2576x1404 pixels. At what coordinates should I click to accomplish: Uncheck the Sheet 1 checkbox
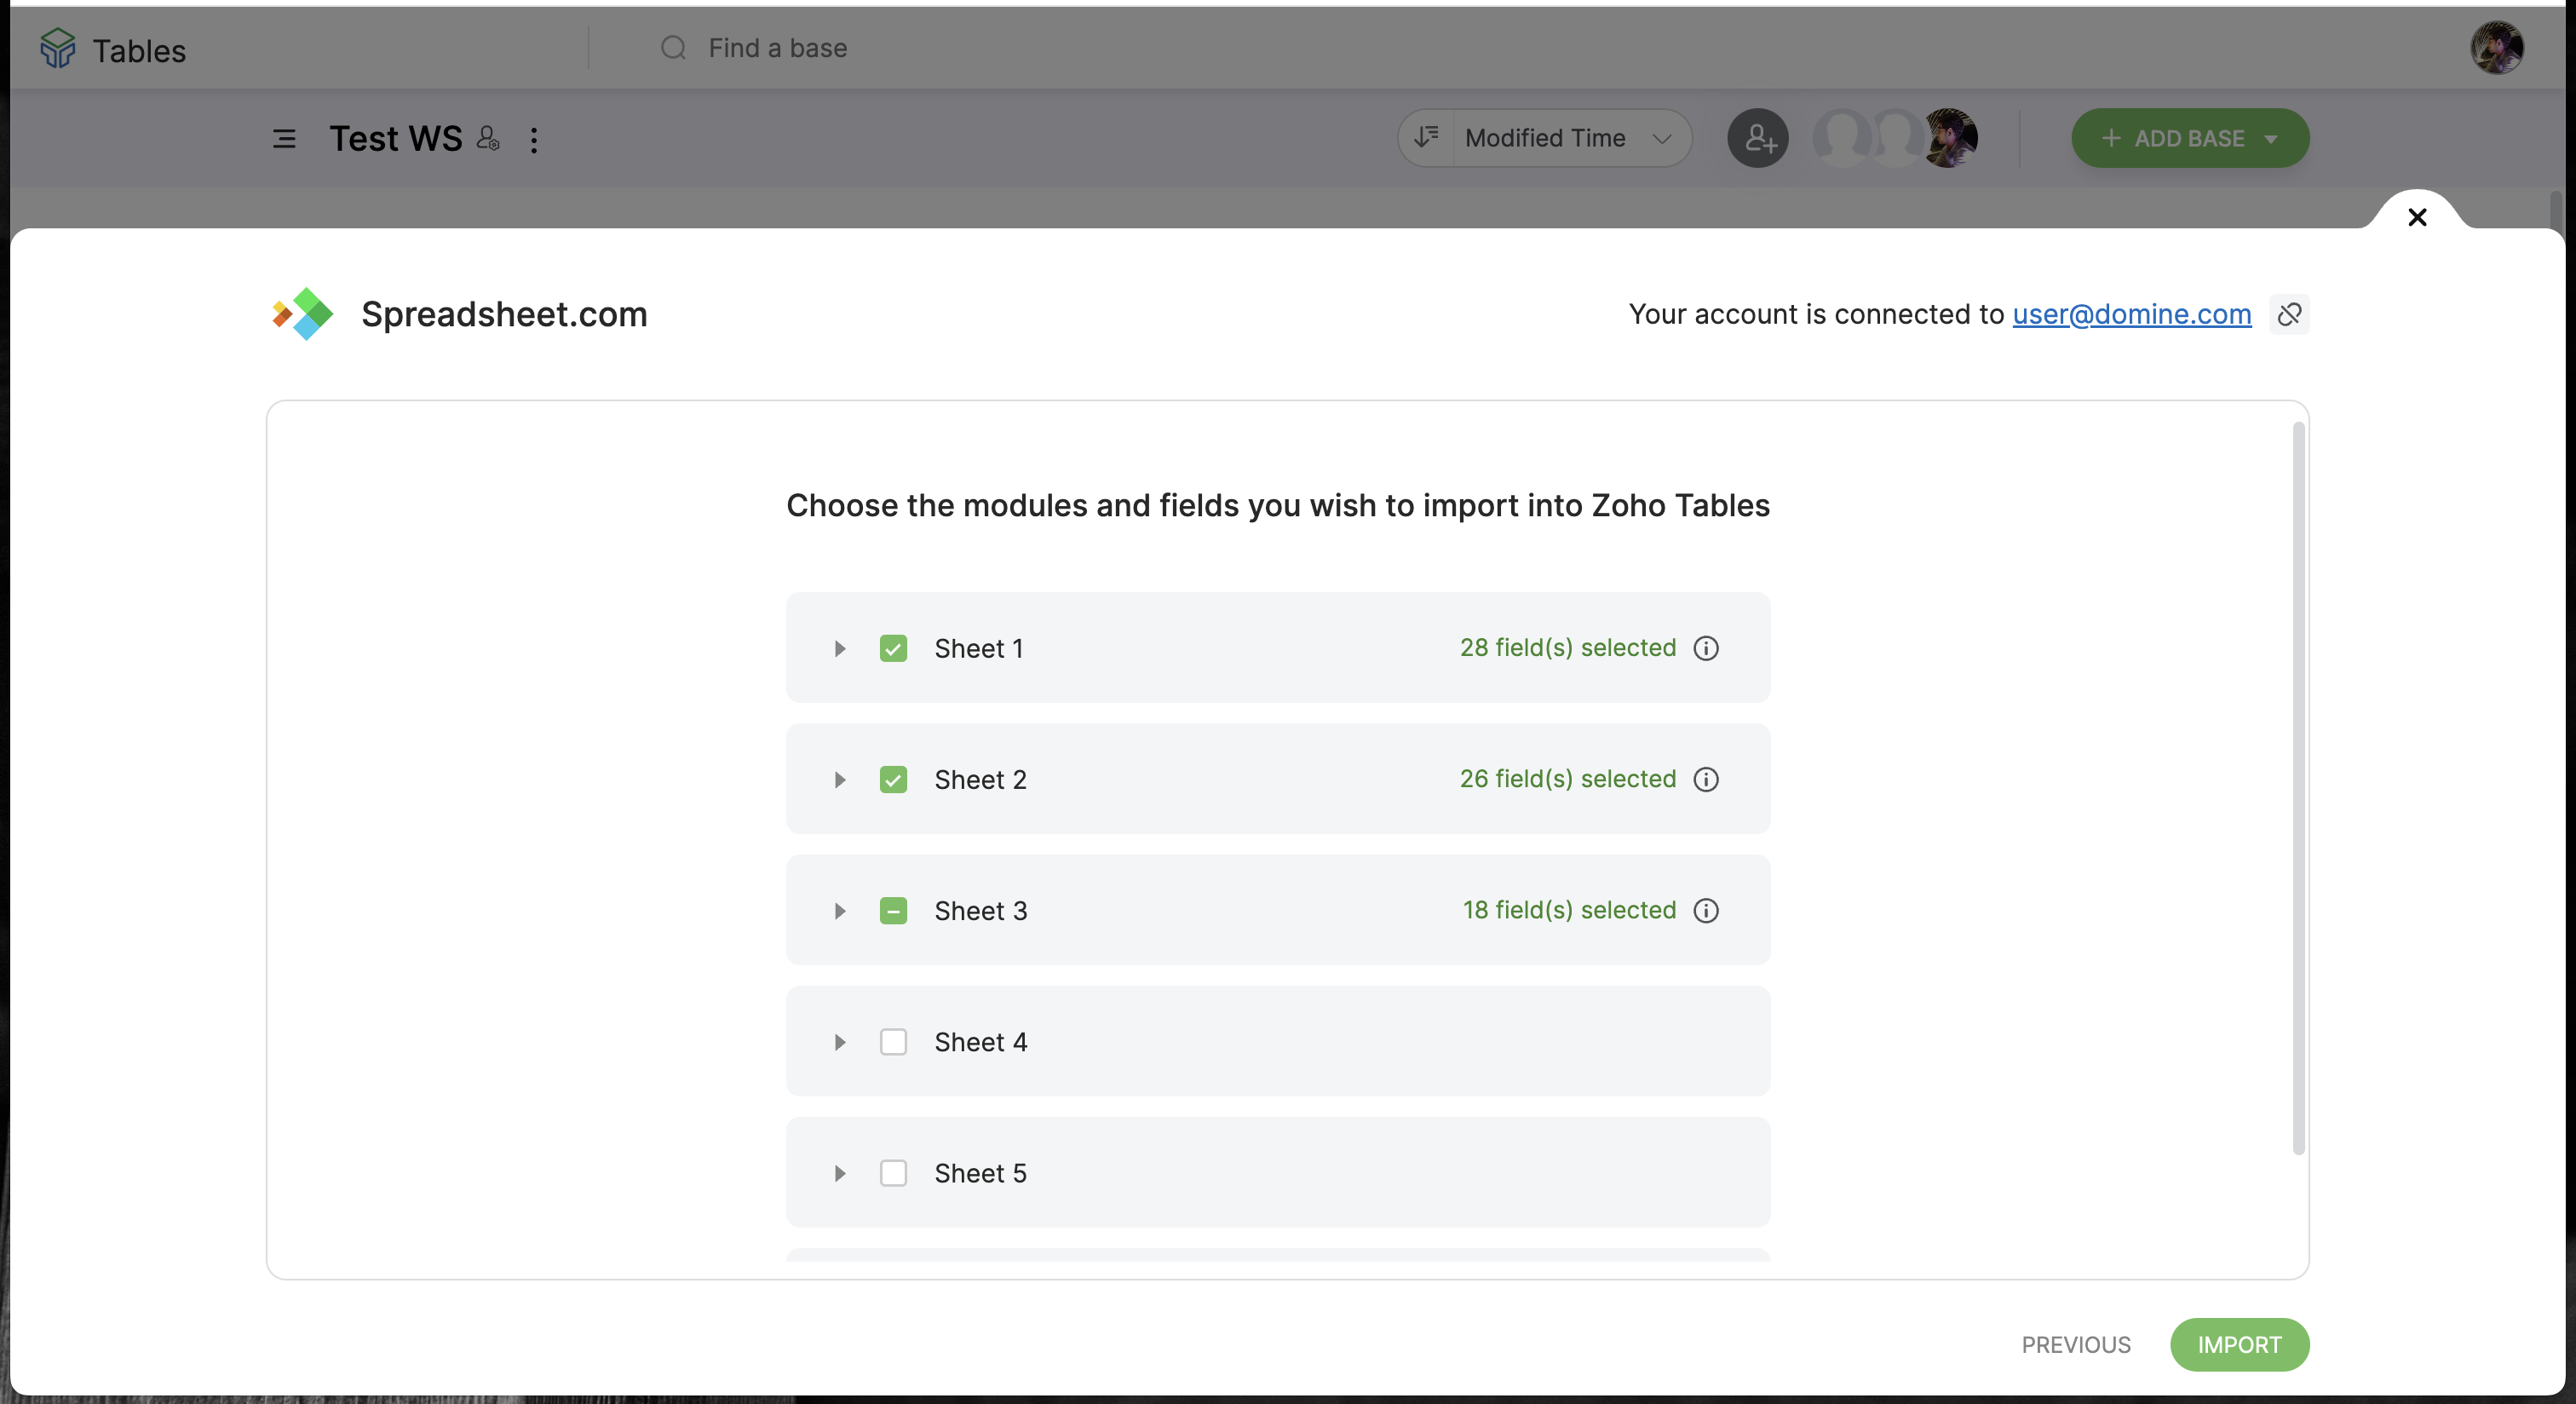pyautogui.click(x=893, y=649)
